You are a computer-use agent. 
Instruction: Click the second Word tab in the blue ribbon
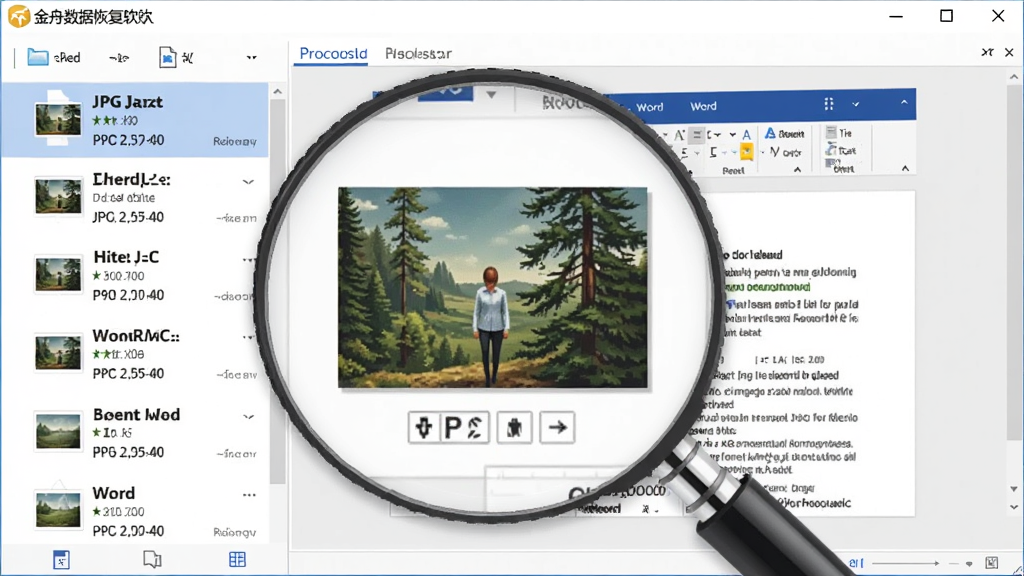(703, 106)
